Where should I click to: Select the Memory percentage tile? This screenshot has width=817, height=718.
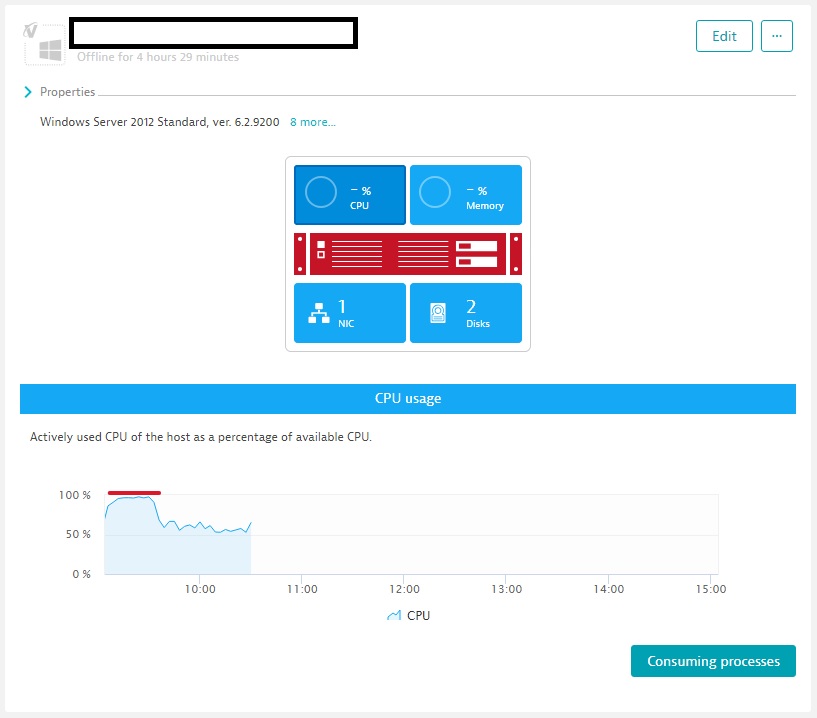pyautogui.click(x=466, y=196)
